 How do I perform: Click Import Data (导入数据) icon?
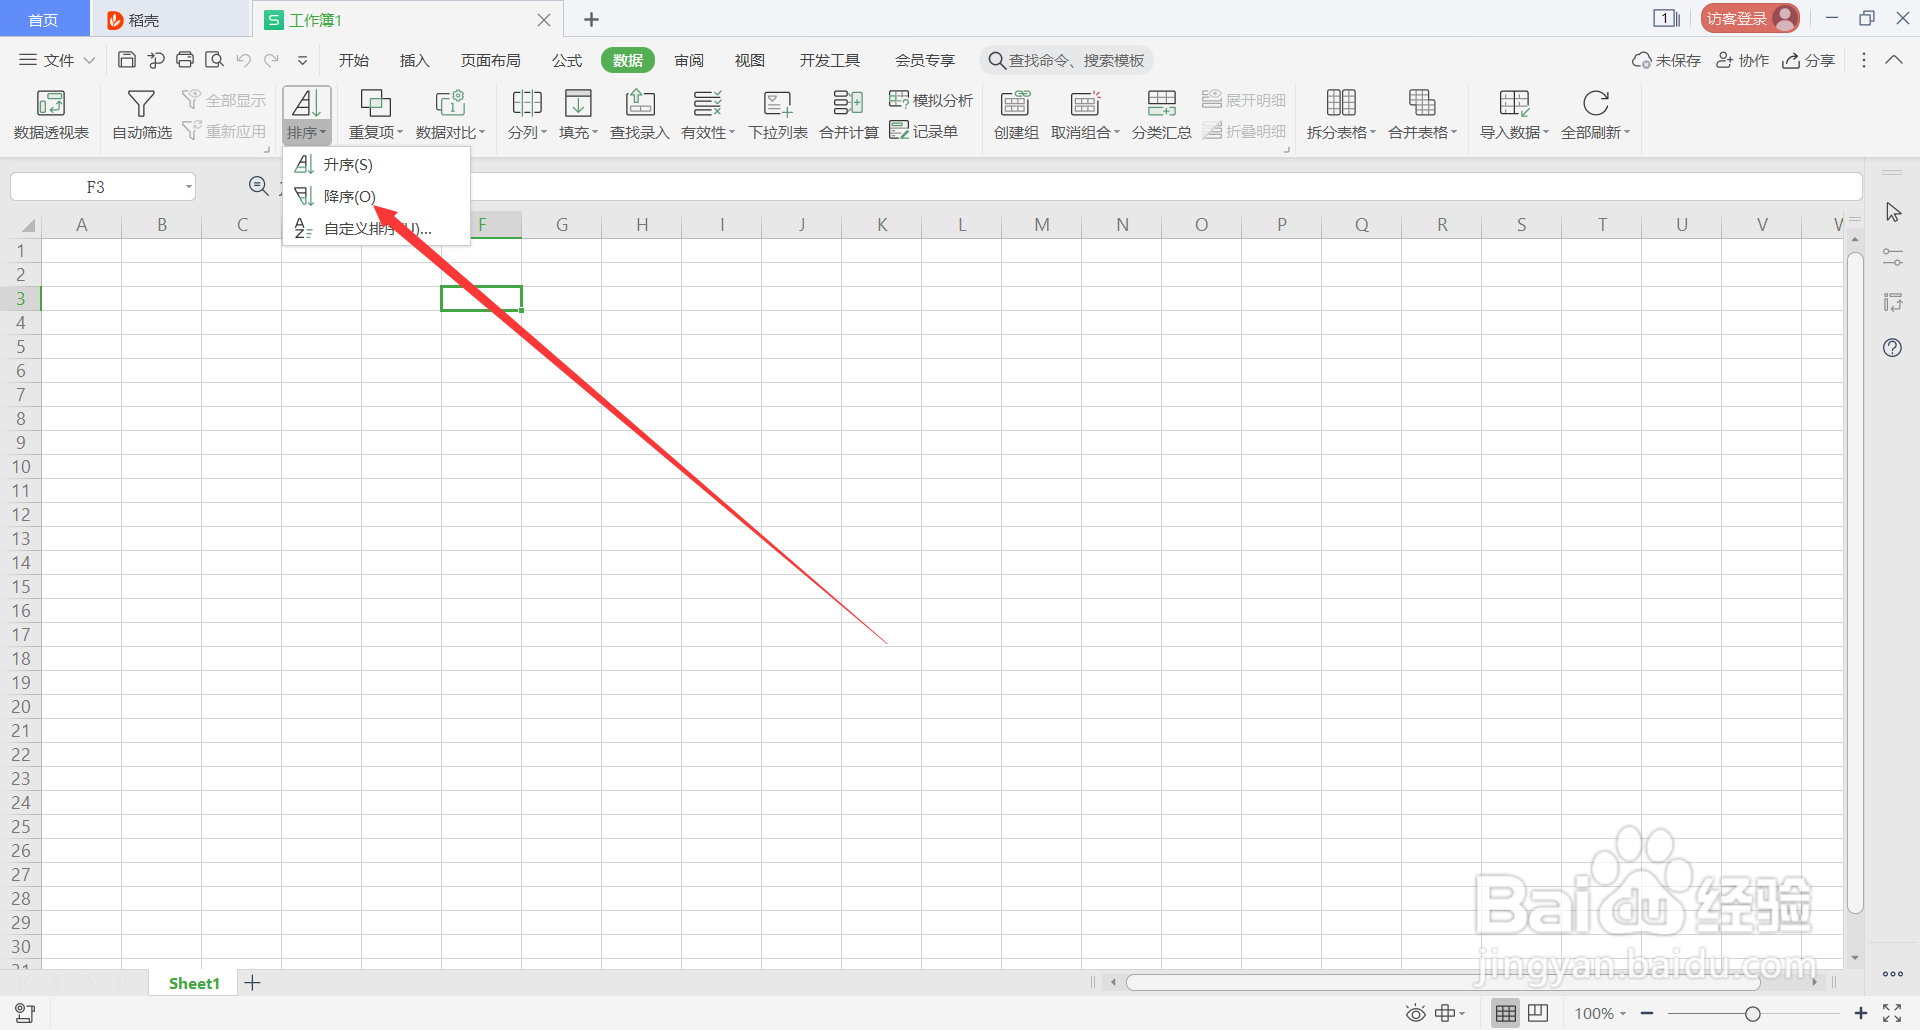1514,103
